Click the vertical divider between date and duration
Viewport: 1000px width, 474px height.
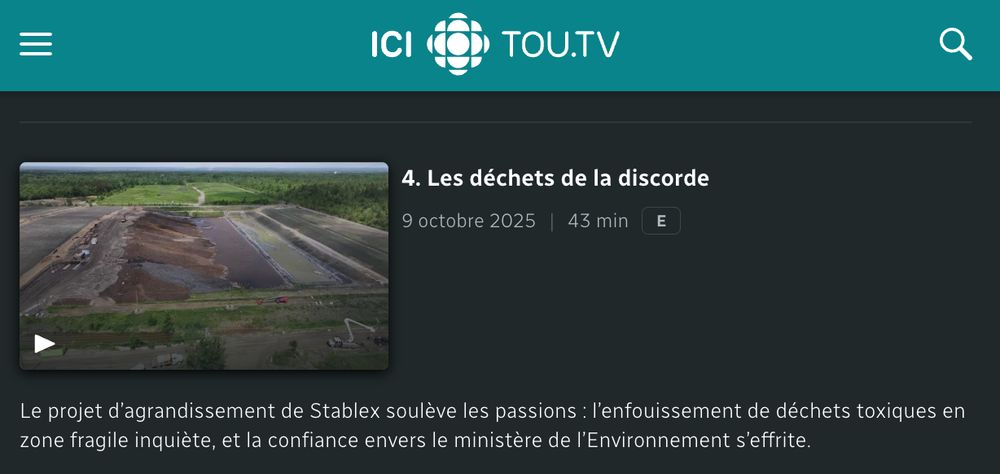coord(552,222)
